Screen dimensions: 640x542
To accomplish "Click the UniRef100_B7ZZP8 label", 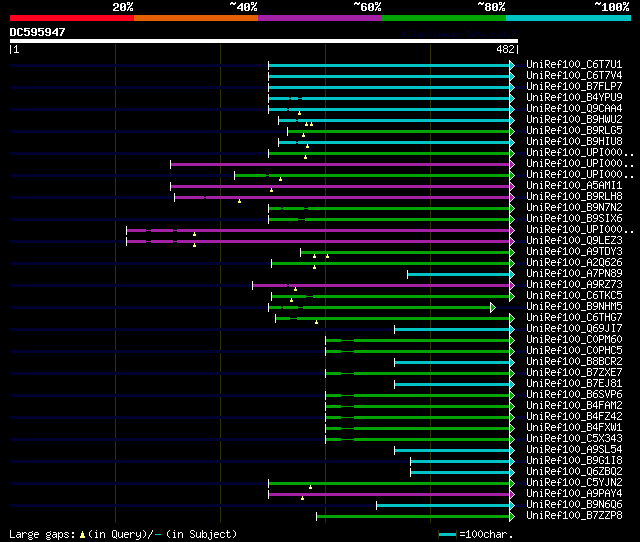I will click(x=574, y=516).
